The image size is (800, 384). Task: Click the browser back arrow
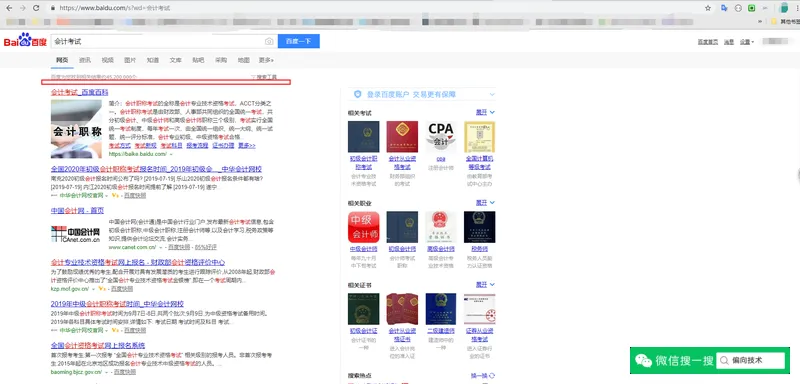(9, 8)
